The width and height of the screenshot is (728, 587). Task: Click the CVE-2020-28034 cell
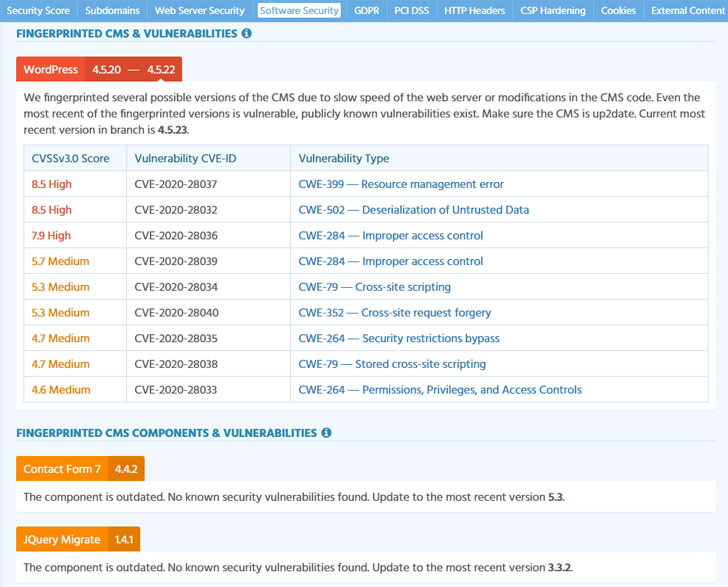pyautogui.click(x=208, y=287)
